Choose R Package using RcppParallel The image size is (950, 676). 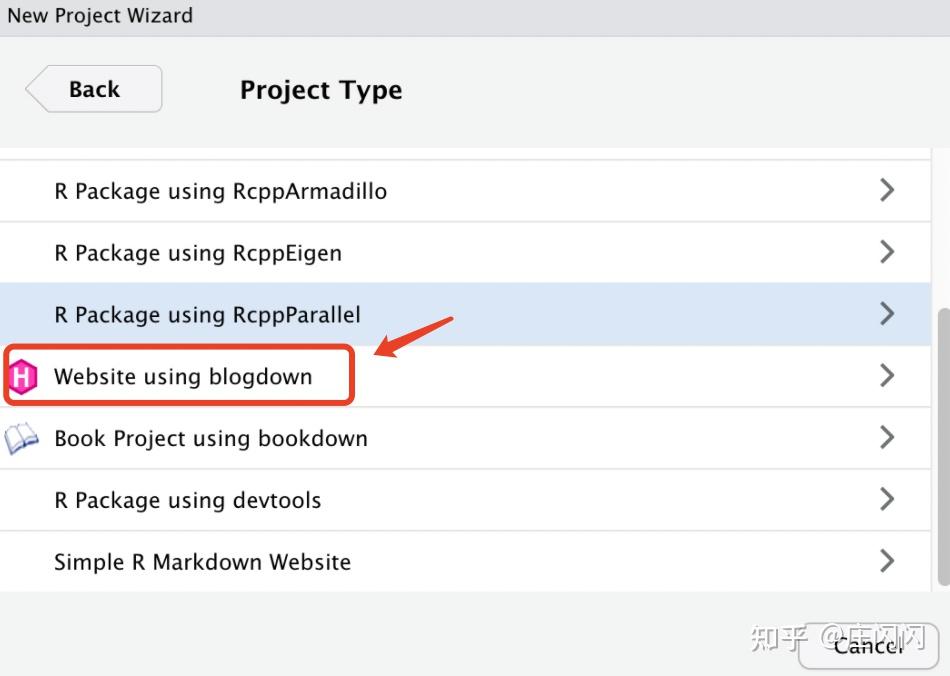click(x=207, y=315)
